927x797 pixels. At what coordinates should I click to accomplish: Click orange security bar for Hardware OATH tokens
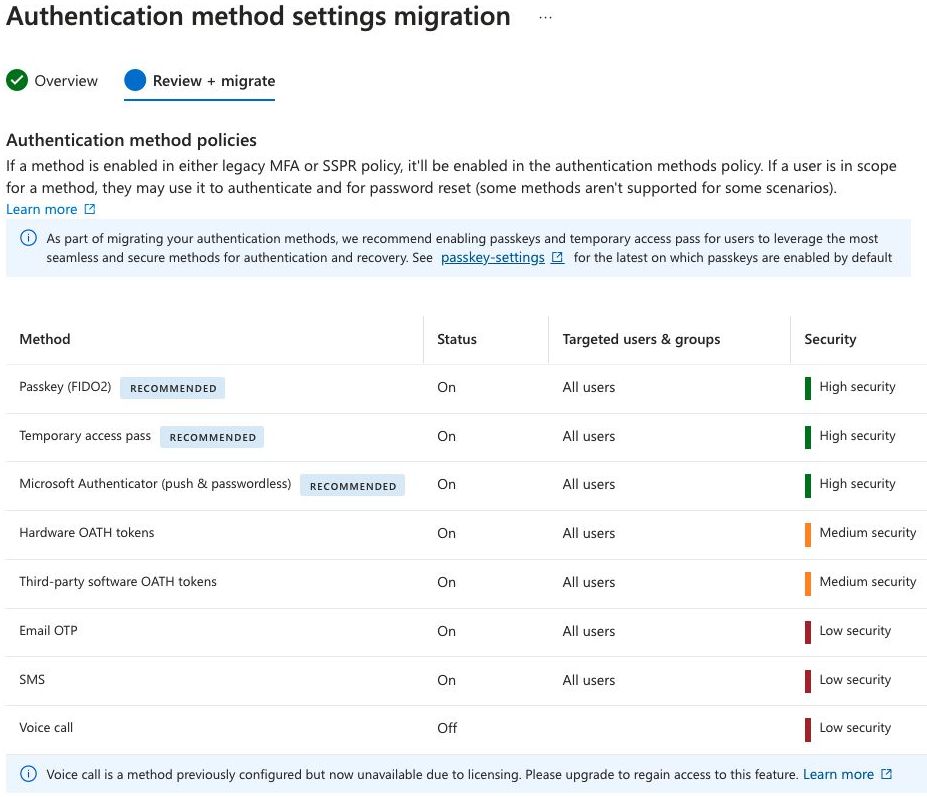(x=808, y=534)
